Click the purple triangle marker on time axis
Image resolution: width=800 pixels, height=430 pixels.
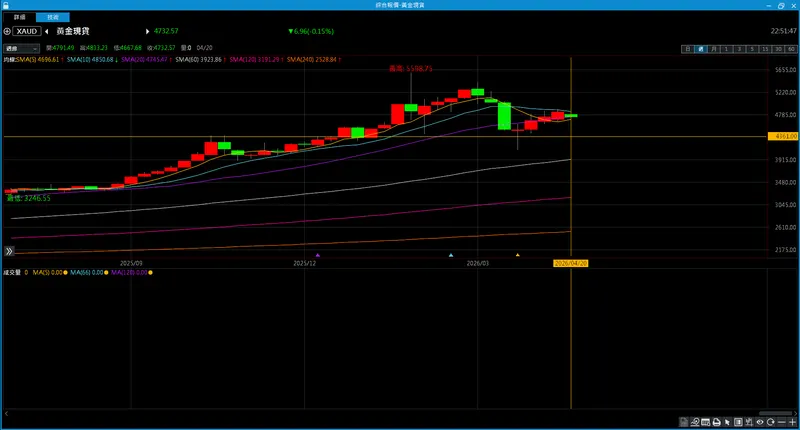[x=318, y=255]
